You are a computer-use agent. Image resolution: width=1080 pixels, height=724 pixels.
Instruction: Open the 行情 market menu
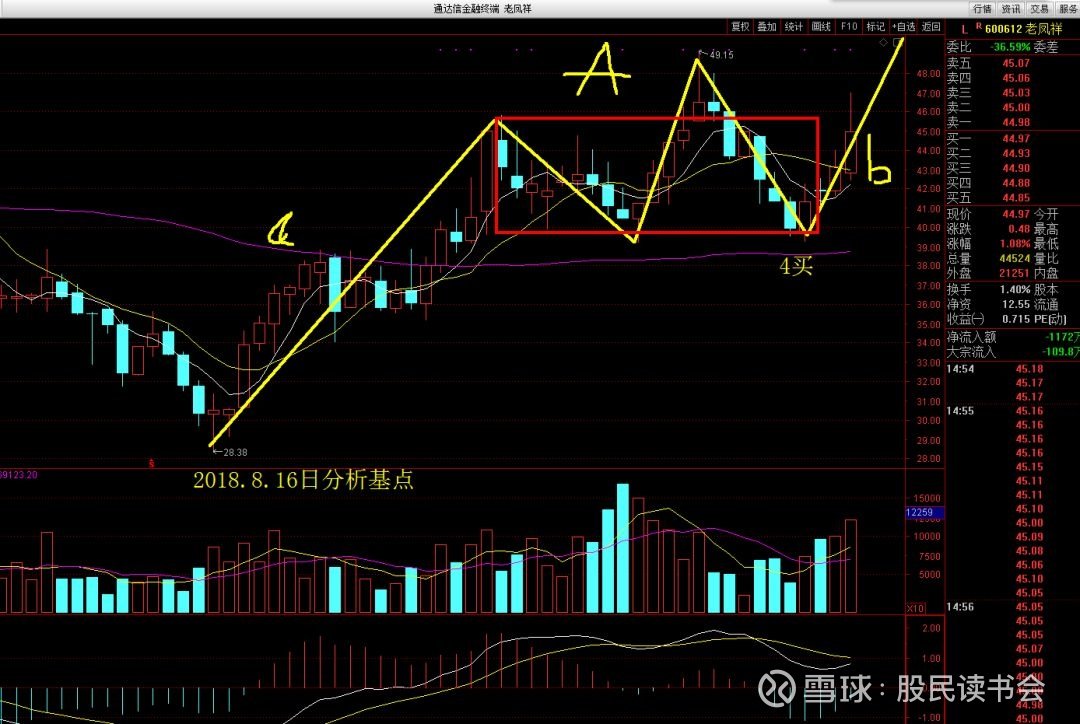(x=982, y=8)
